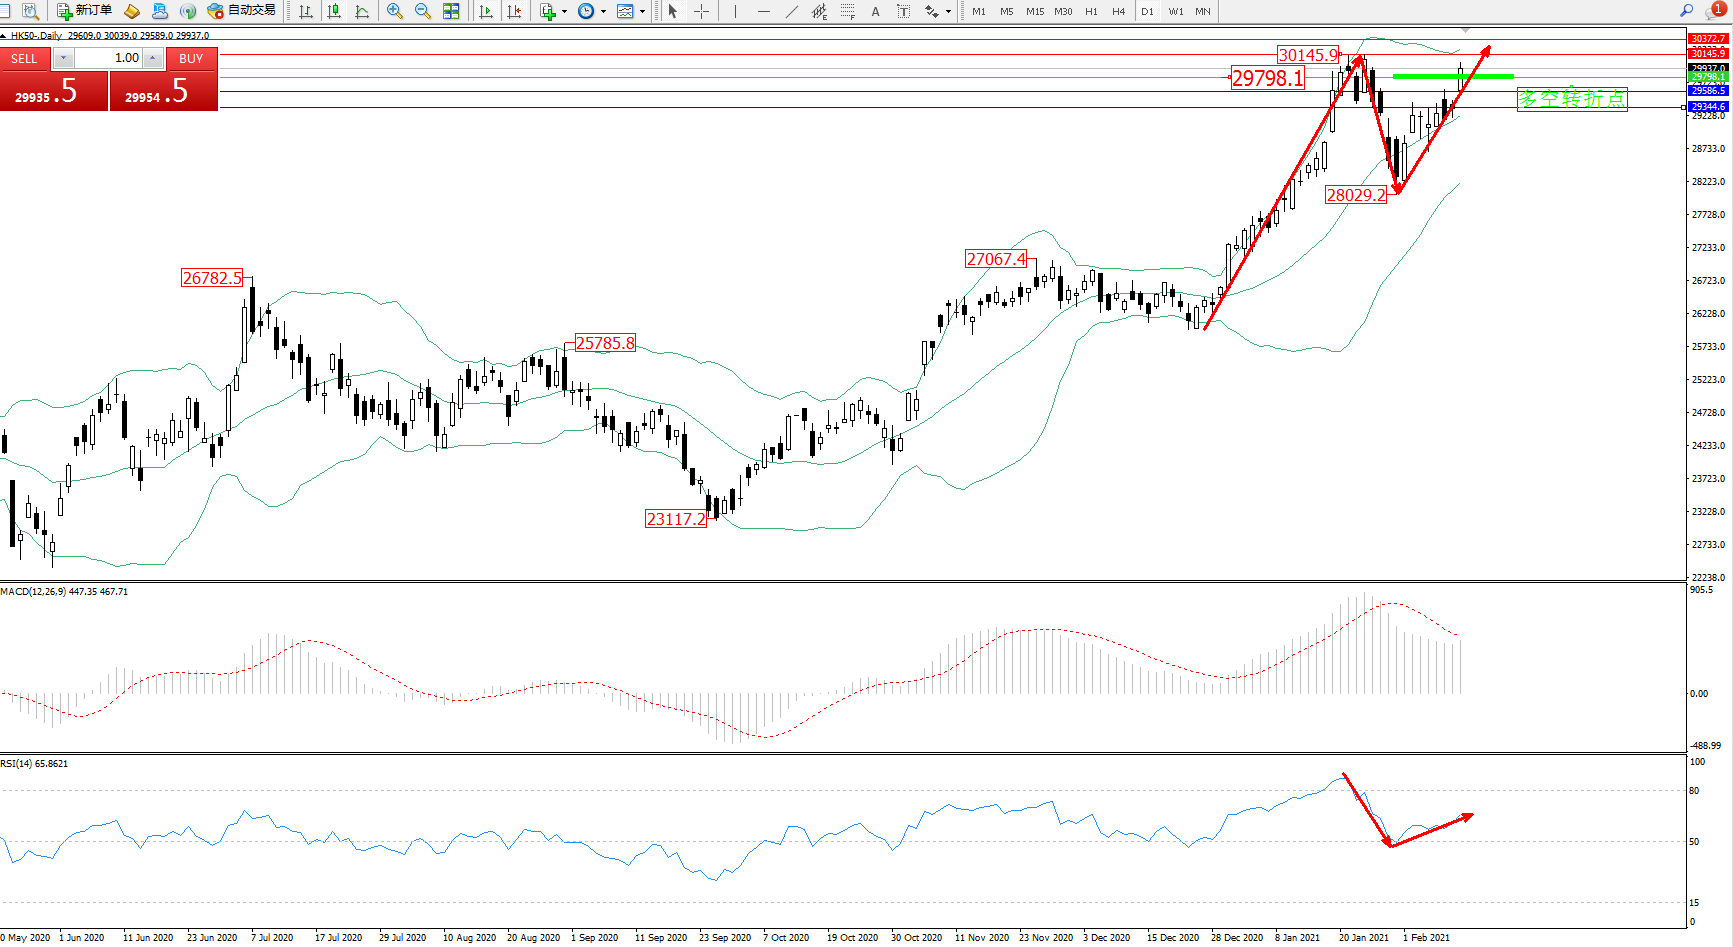Open the indicators list dropdown arrow

tap(564, 12)
